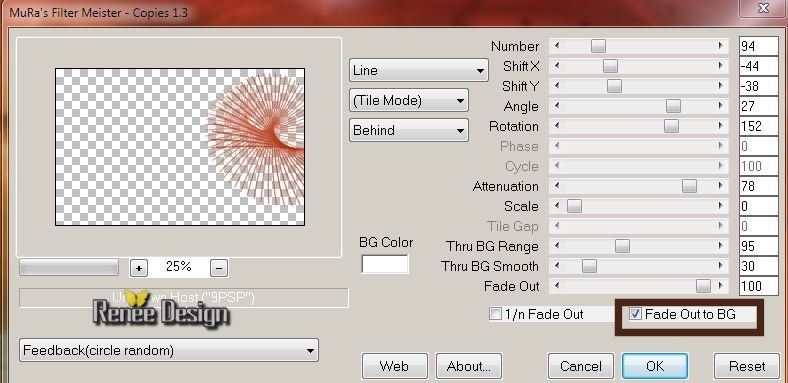The height and width of the screenshot is (383, 788).
Task: Open the Line mode dropdown
Action: [x=419, y=70]
